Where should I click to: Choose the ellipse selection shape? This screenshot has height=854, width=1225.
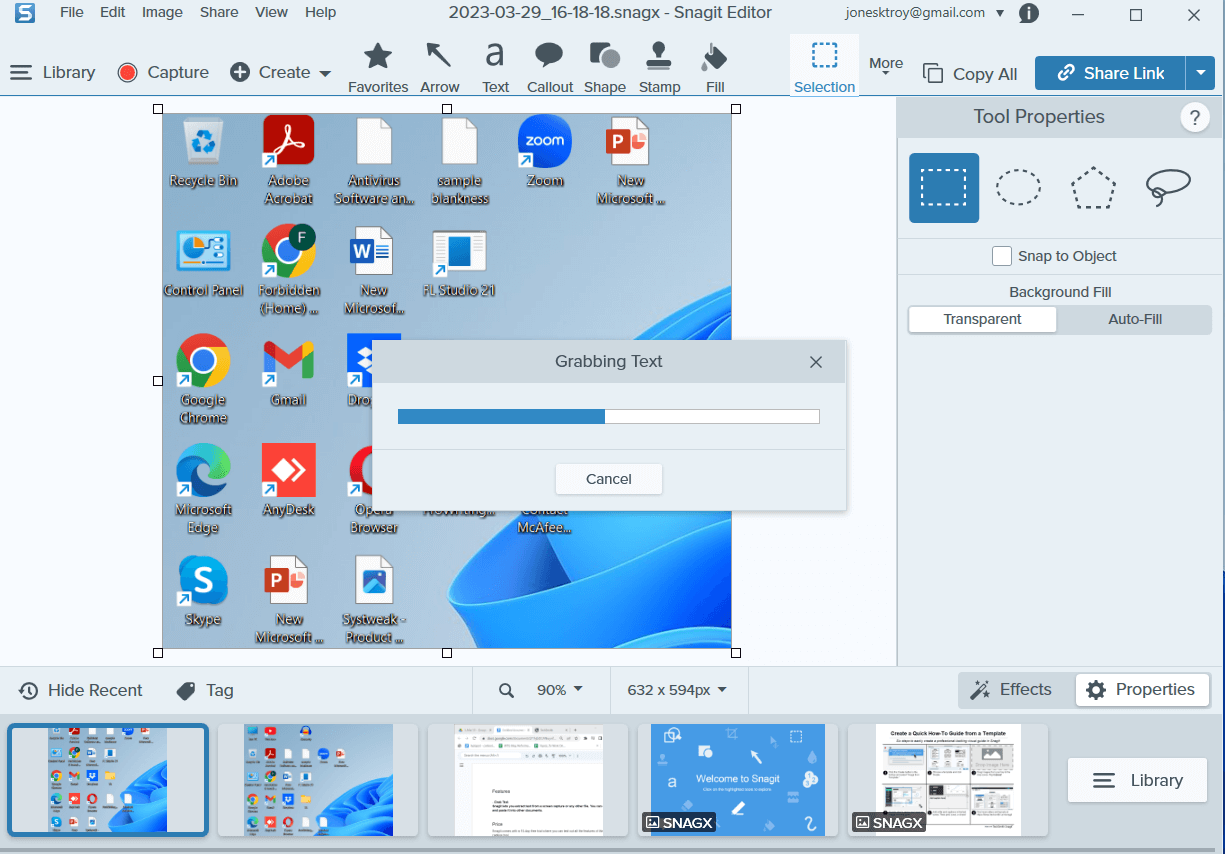coord(1018,187)
